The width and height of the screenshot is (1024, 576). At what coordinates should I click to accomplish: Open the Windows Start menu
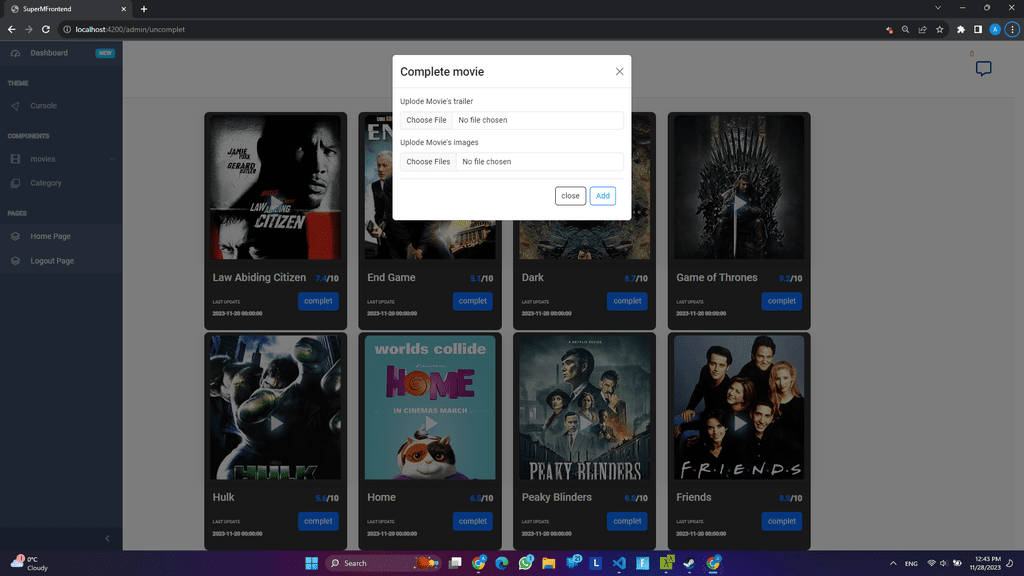click(312, 563)
